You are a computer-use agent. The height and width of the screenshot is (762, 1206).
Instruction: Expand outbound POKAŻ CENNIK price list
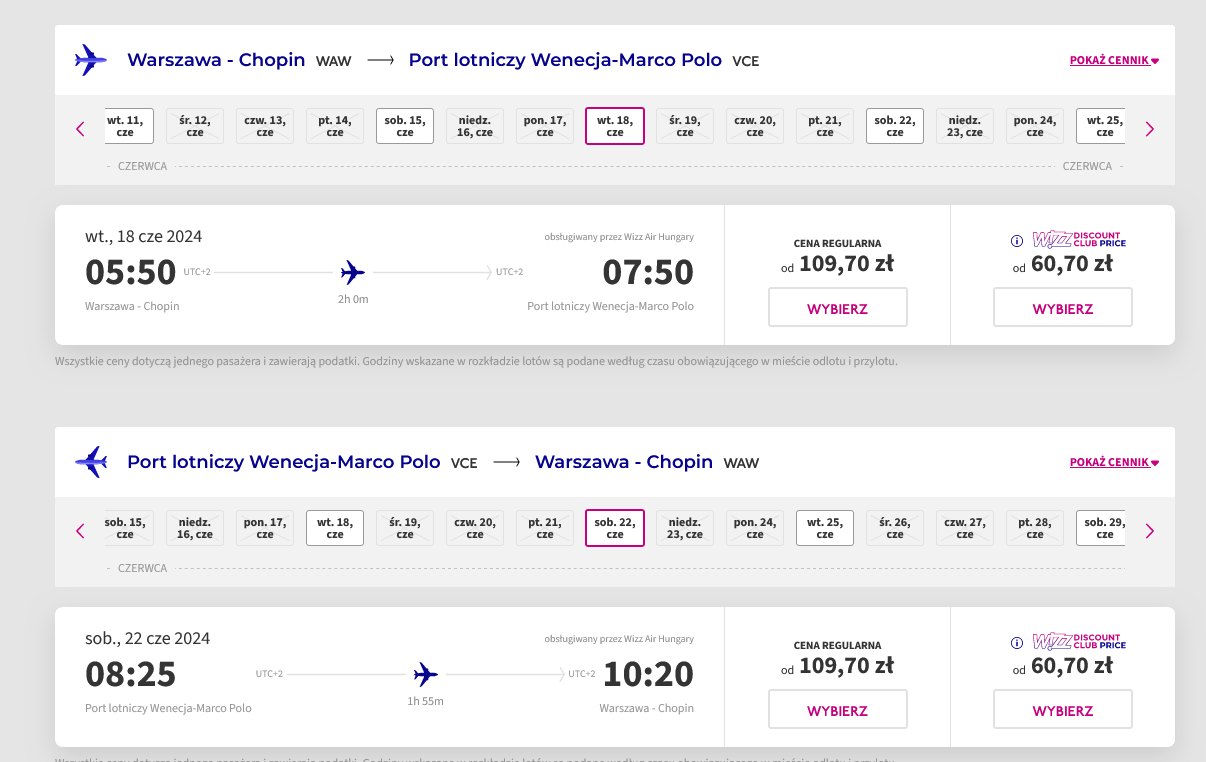click(1114, 60)
